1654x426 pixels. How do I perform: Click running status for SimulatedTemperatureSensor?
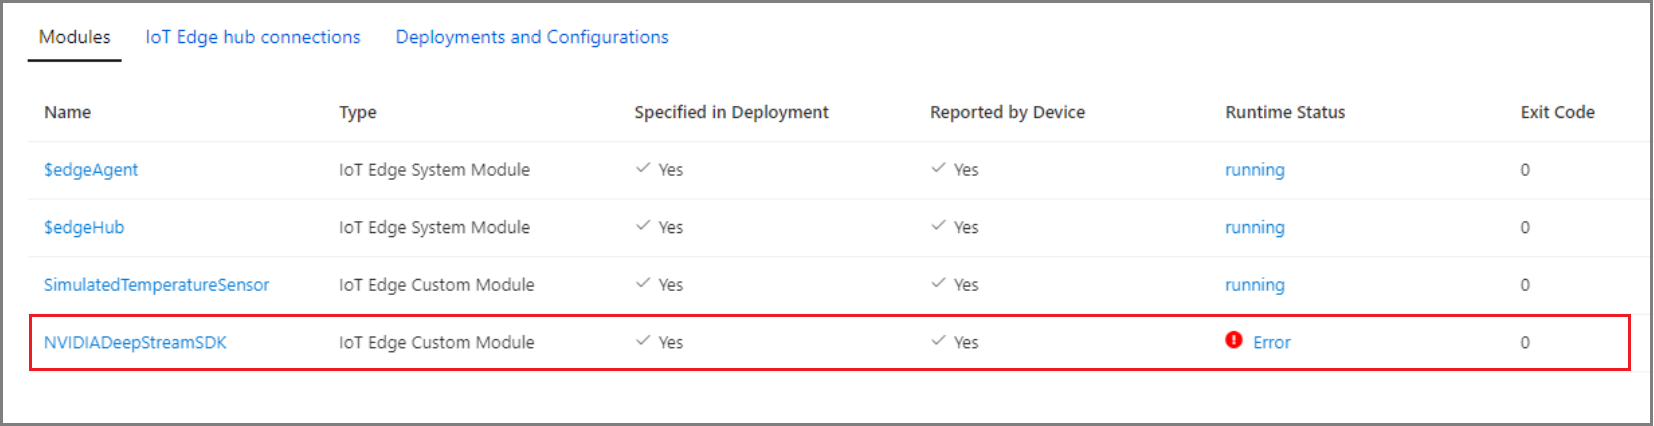click(x=1254, y=285)
